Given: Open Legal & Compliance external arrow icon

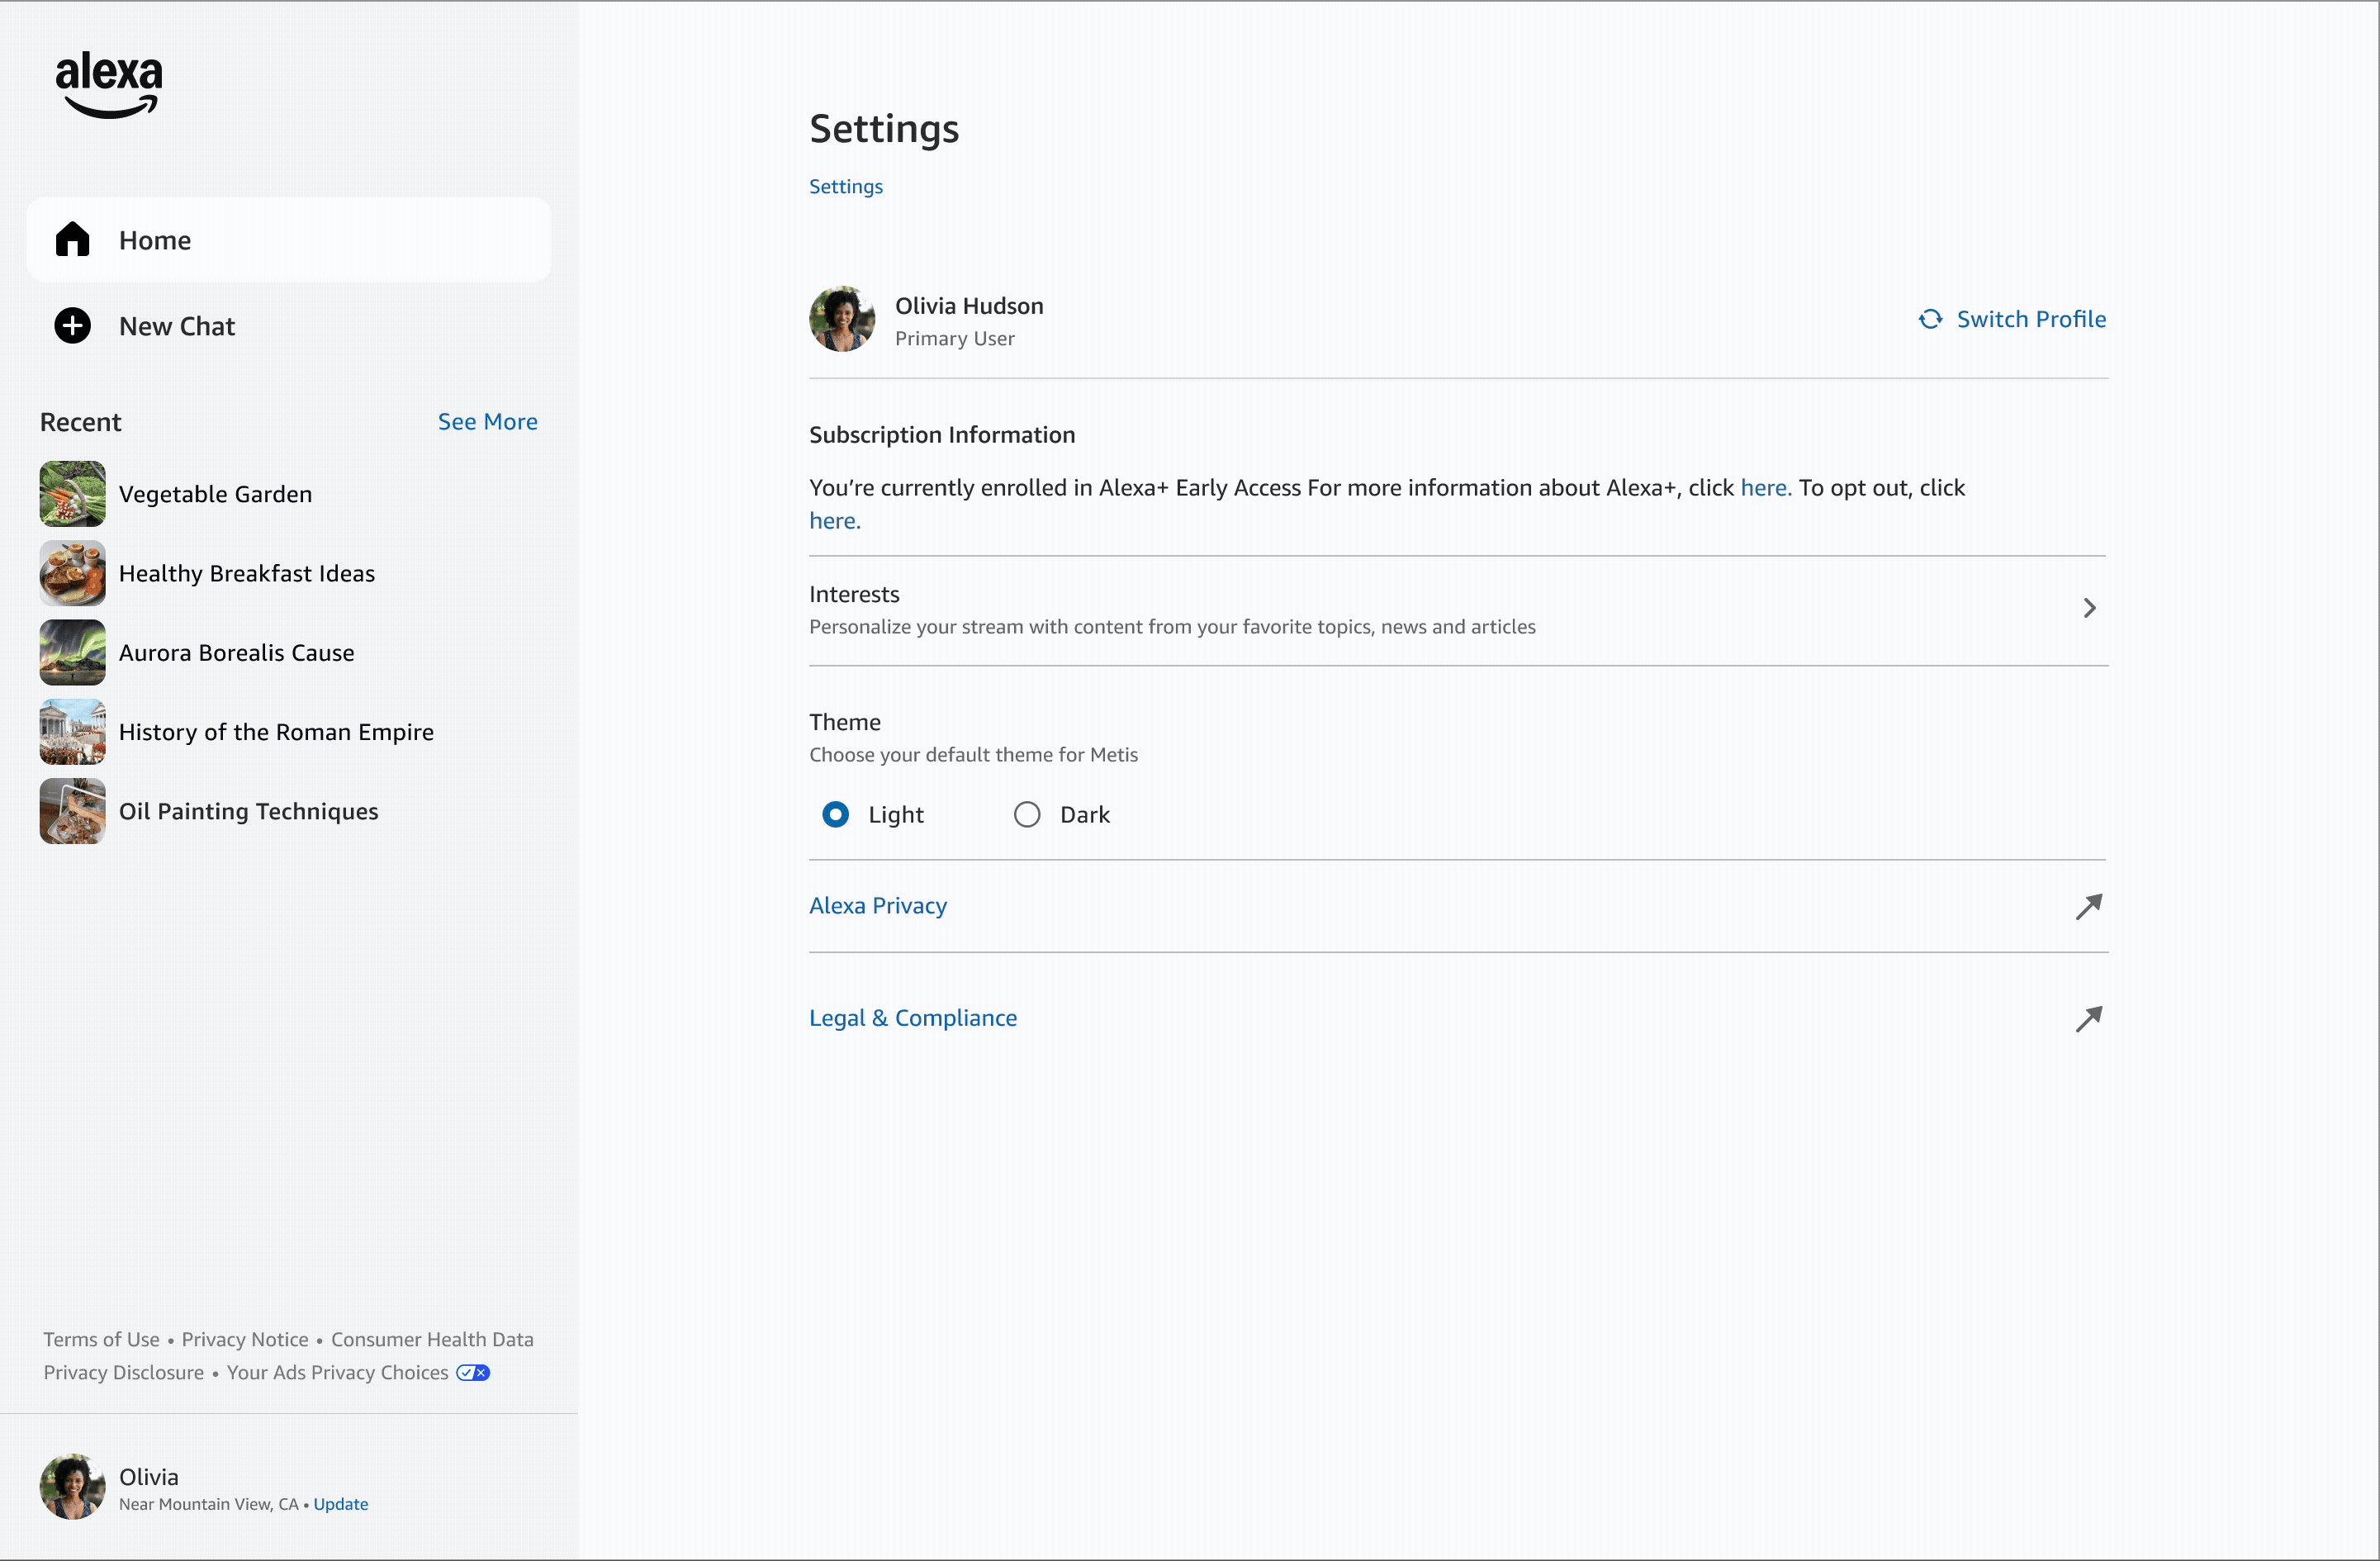Looking at the screenshot, I should click(x=2089, y=1018).
